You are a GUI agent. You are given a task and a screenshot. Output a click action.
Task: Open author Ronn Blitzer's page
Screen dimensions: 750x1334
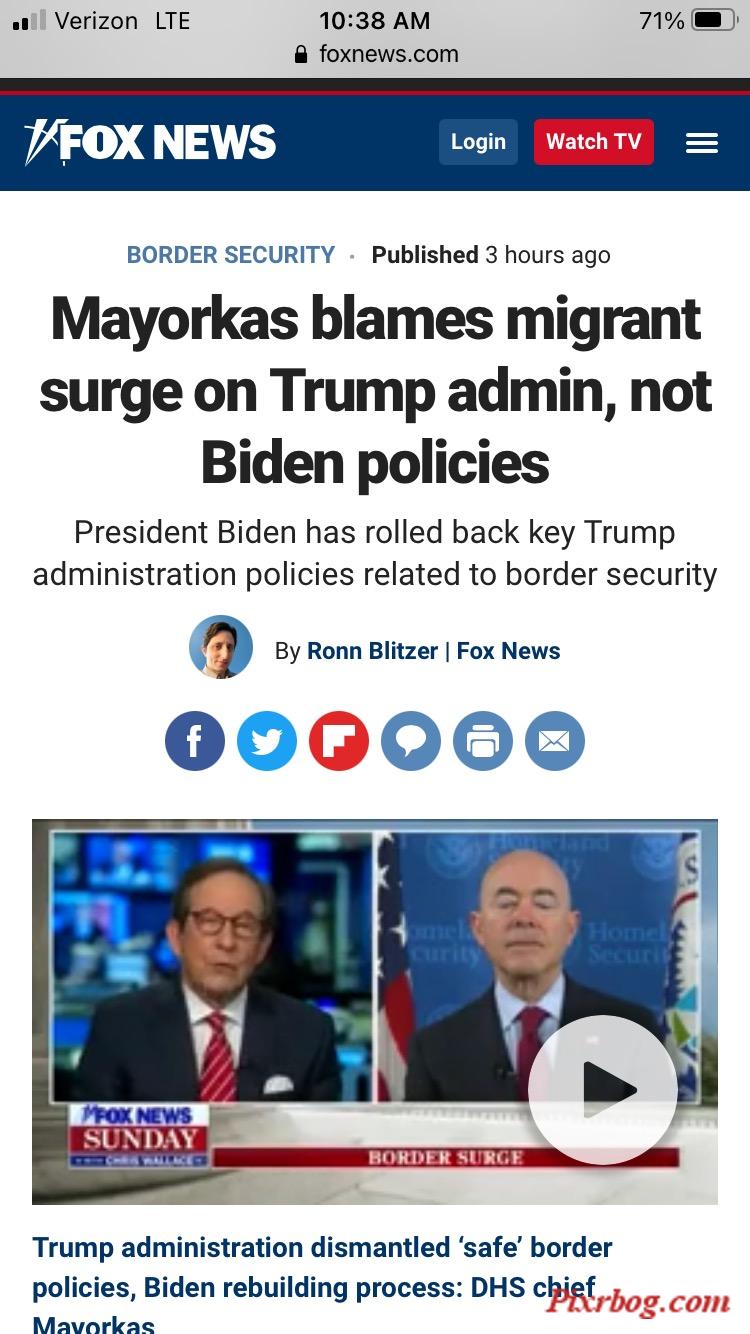click(x=372, y=651)
